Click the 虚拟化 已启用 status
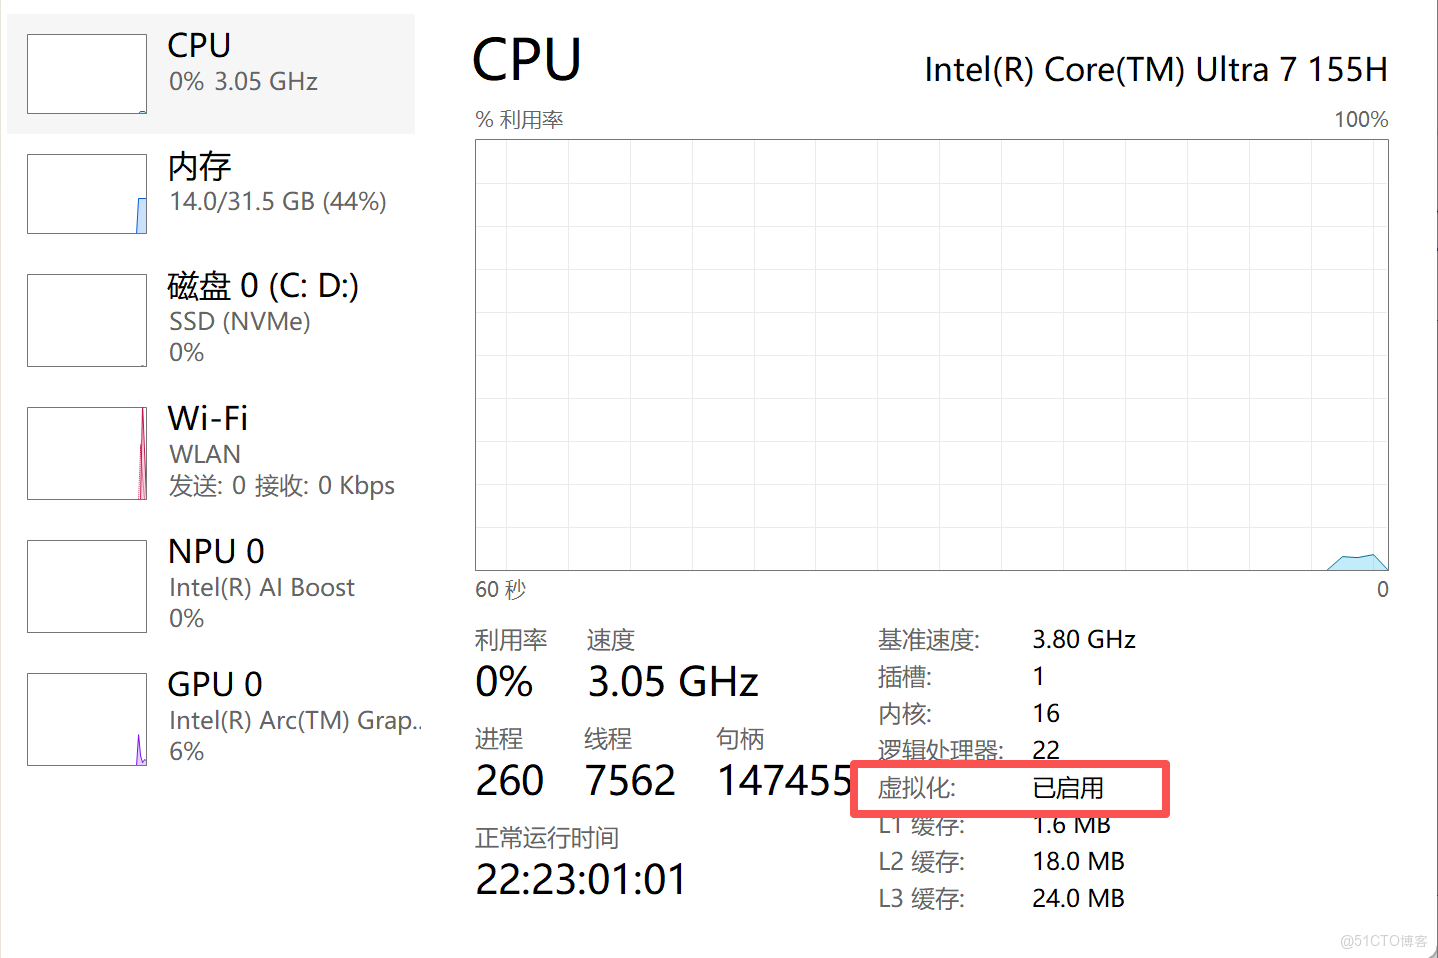 click(1068, 788)
